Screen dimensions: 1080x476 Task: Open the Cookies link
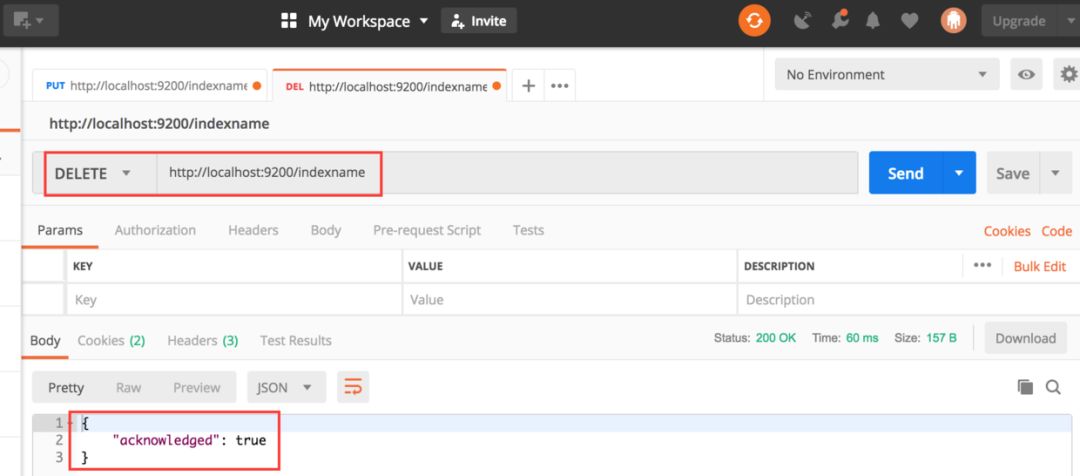(x=1006, y=231)
